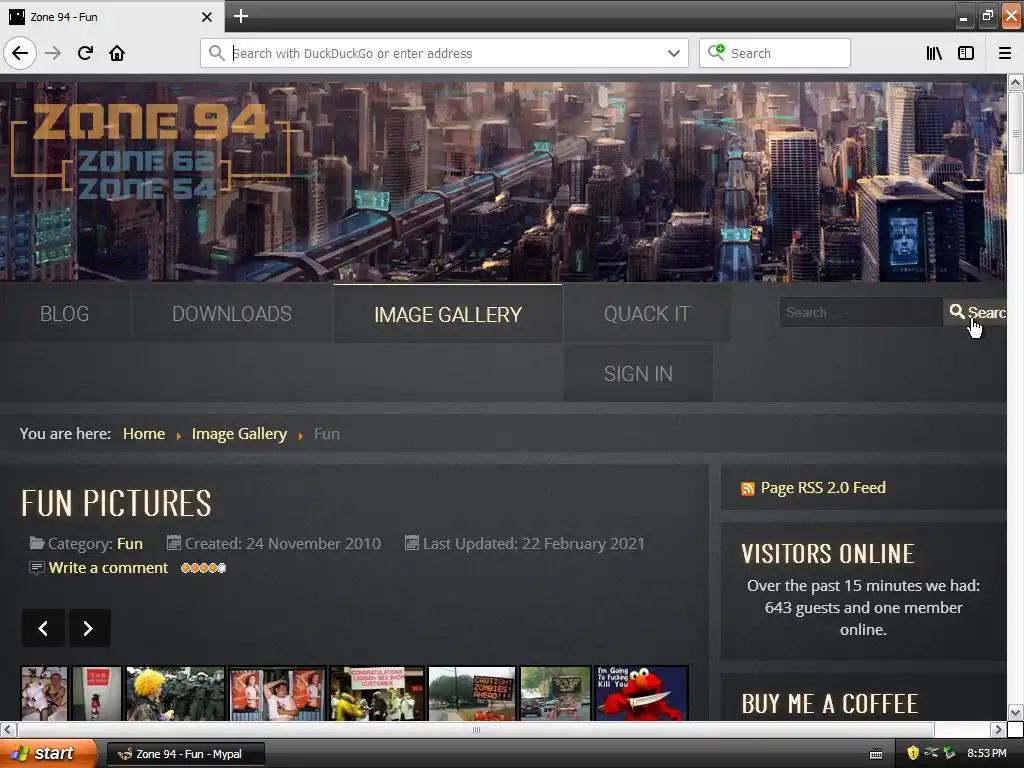
Task: Click the Write a comment link
Action: [108, 568]
